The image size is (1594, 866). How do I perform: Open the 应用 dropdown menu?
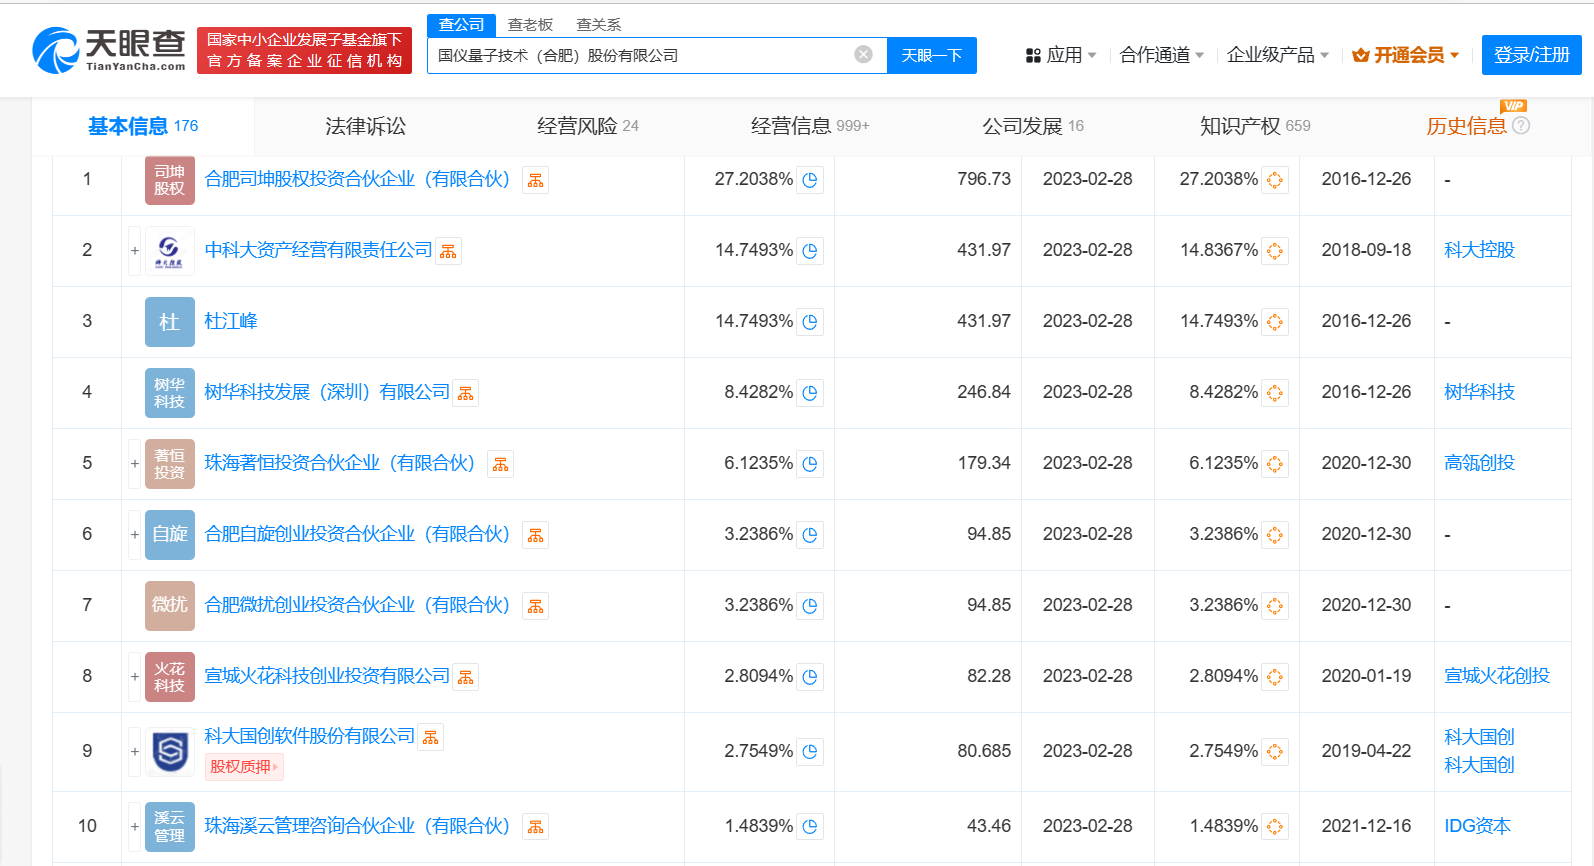1061,55
